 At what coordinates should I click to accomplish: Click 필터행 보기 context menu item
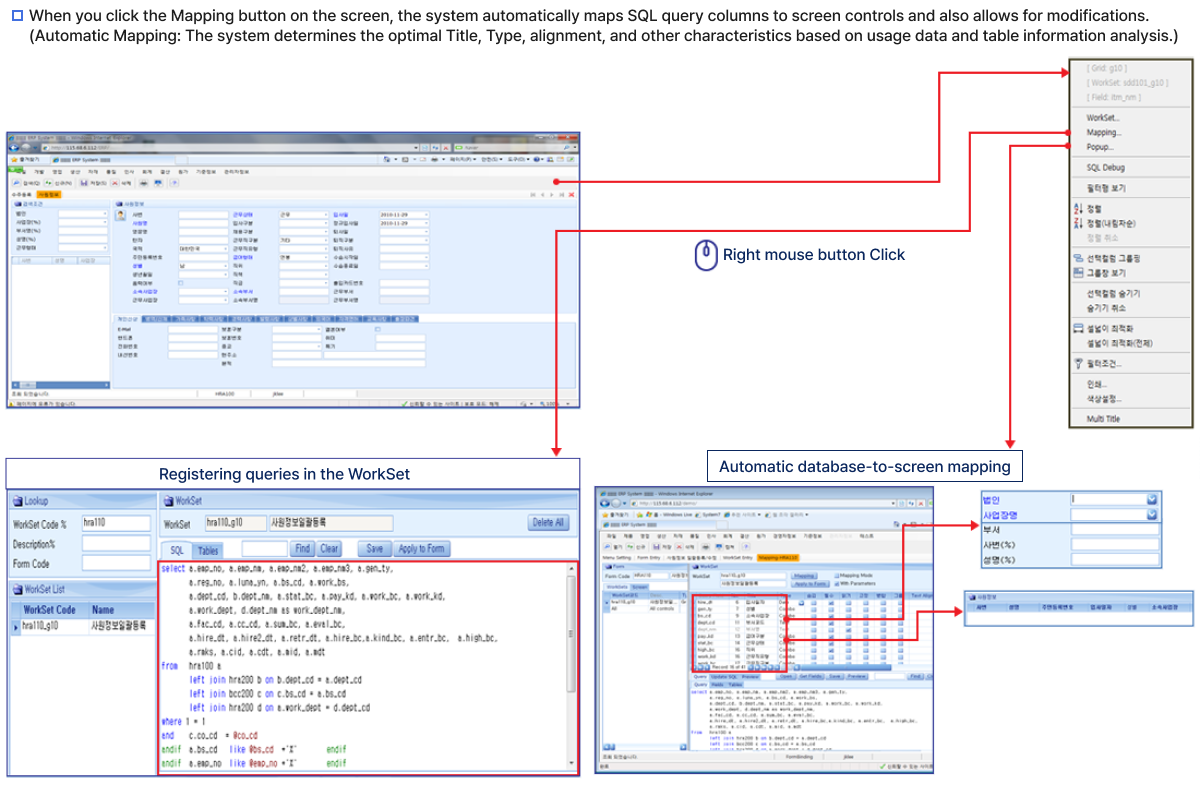coord(1106,188)
